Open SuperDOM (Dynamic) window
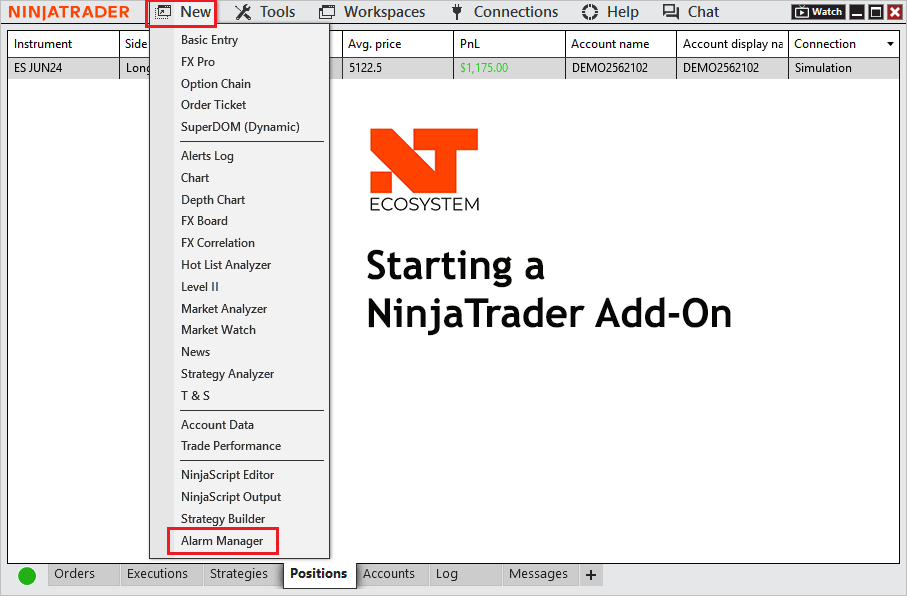This screenshot has width=907, height=596. point(239,127)
